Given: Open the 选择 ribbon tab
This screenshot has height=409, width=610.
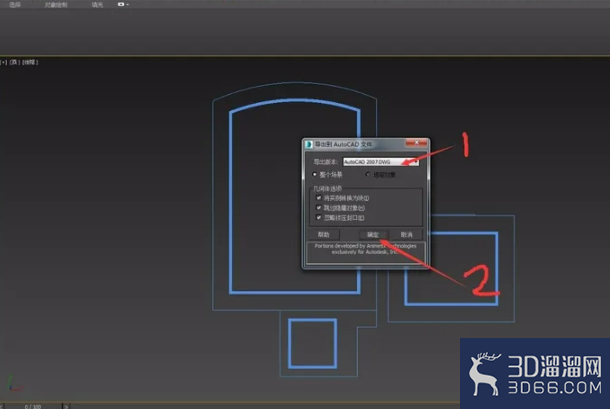Looking at the screenshot, I should [x=15, y=5].
